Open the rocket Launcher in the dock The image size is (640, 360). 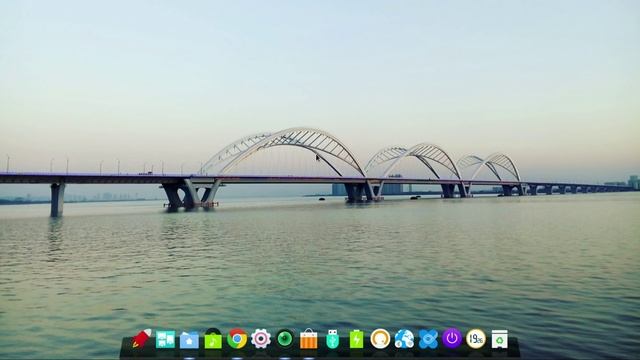pyautogui.click(x=142, y=339)
